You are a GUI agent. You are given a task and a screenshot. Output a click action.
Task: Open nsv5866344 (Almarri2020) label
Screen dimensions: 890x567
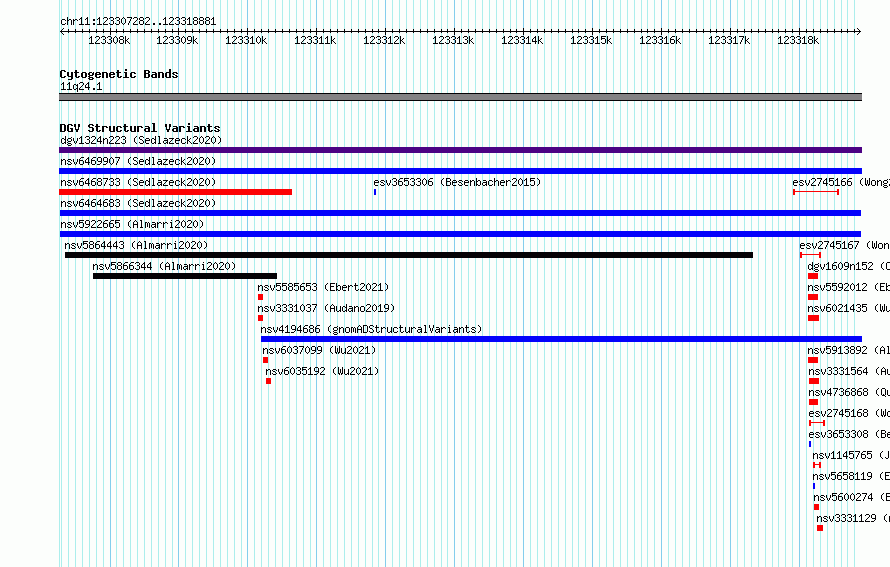(164, 266)
